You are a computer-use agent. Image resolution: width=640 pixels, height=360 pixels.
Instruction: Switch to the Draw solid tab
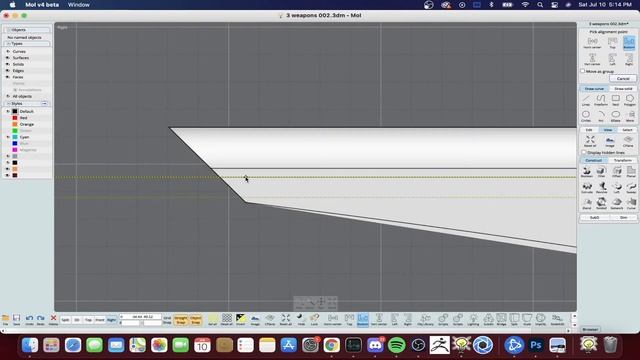point(623,89)
